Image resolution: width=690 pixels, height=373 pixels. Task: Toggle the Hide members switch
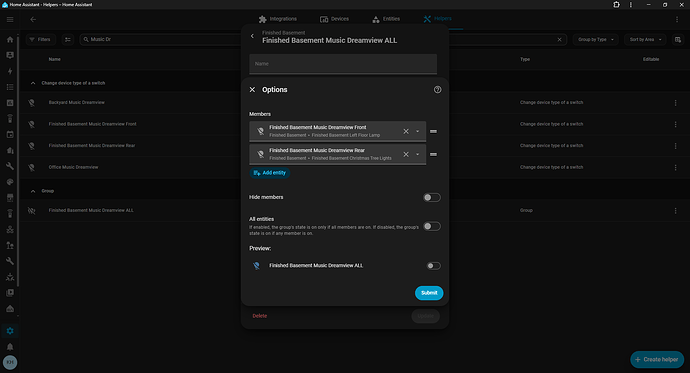point(432,197)
